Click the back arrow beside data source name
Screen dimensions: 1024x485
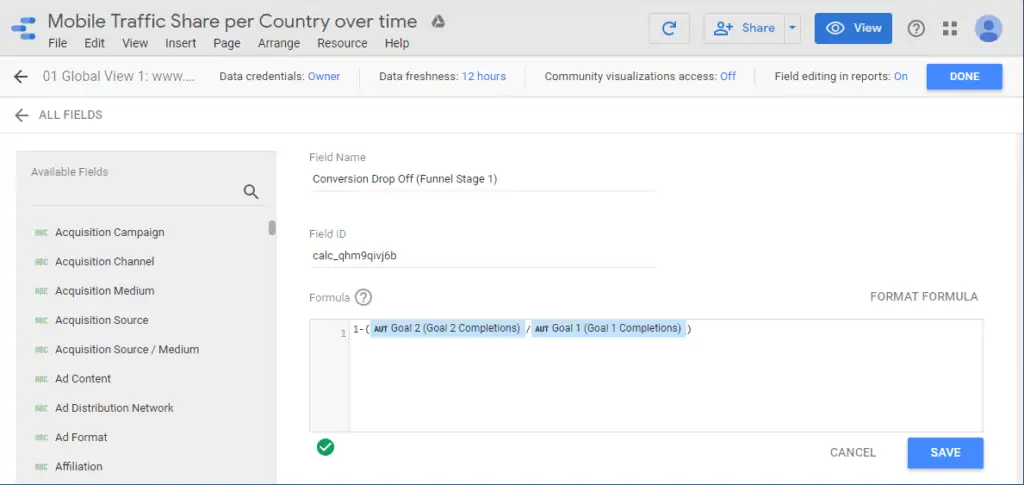(x=21, y=76)
